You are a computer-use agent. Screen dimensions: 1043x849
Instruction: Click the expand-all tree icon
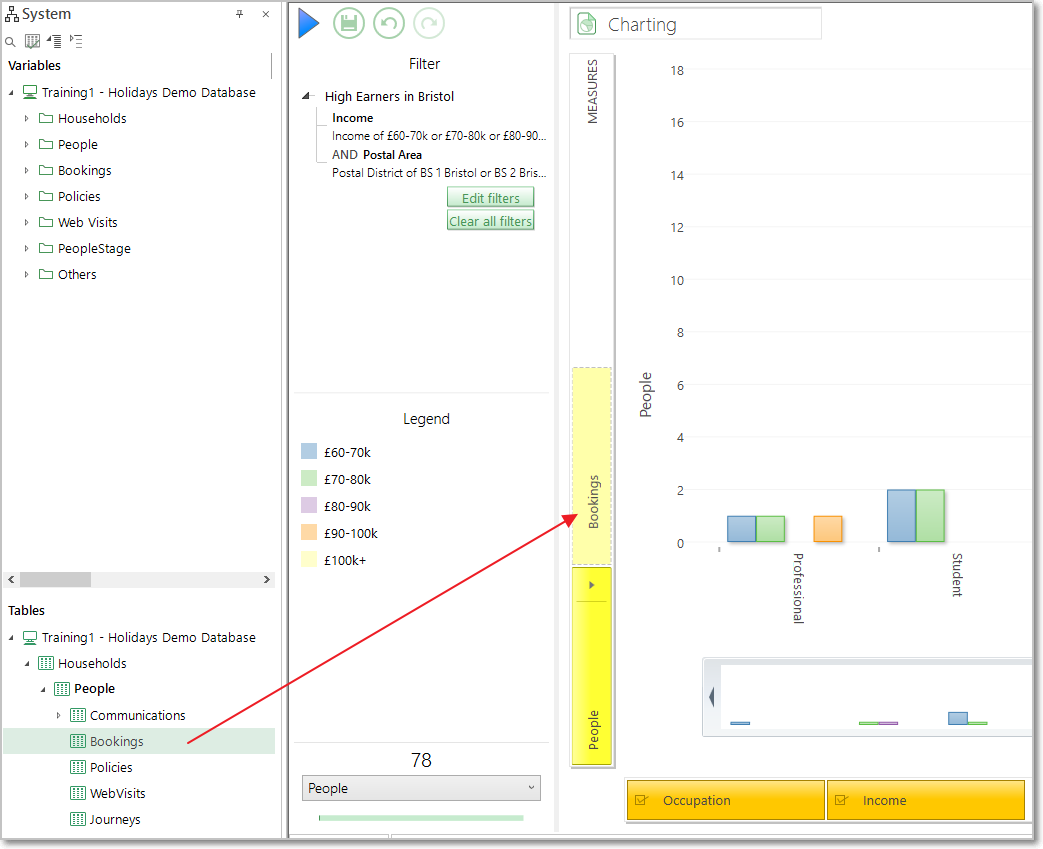pos(55,41)
